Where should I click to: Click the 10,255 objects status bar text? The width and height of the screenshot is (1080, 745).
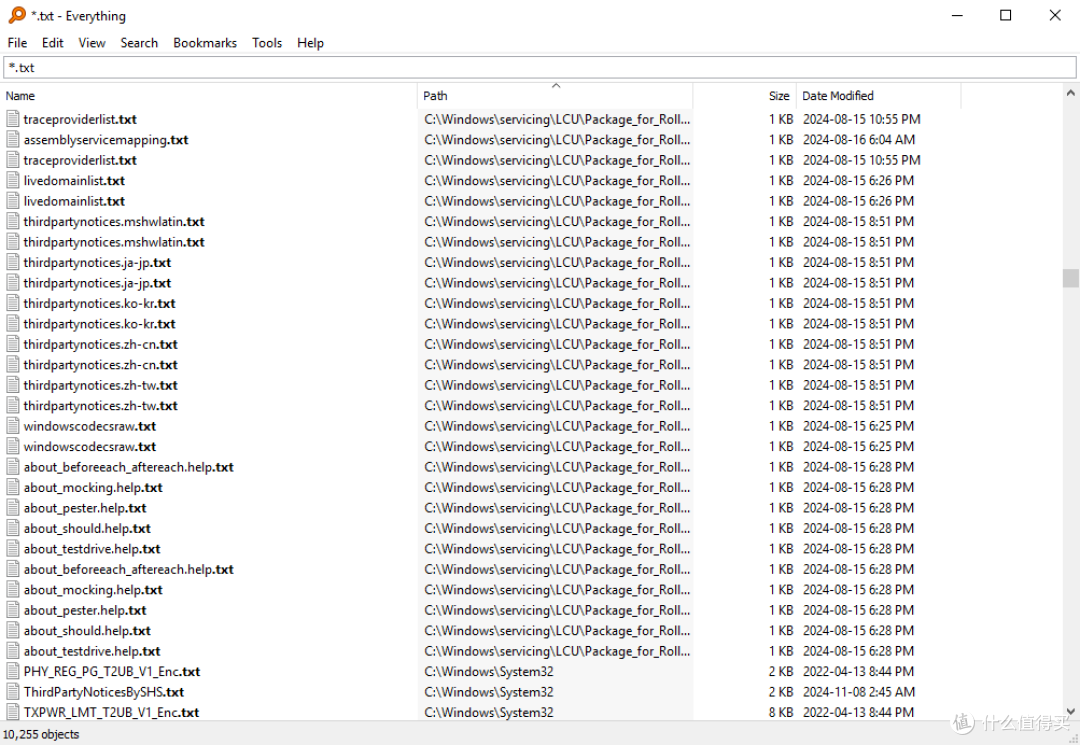click(x=41, y=734)
